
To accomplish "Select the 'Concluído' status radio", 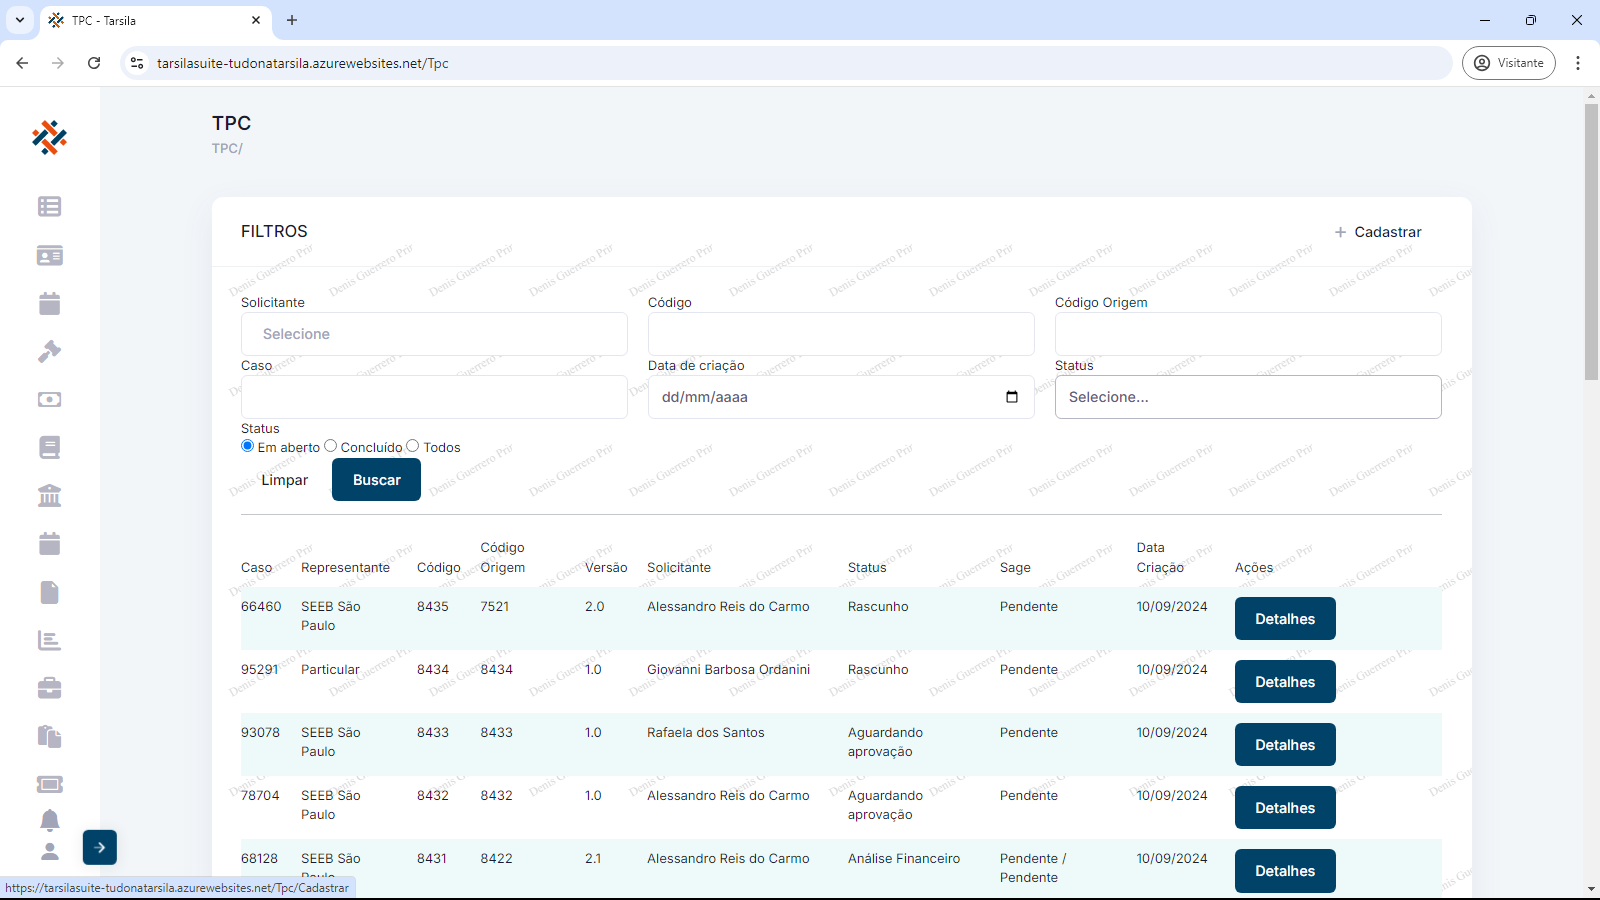I will point(331,446).
